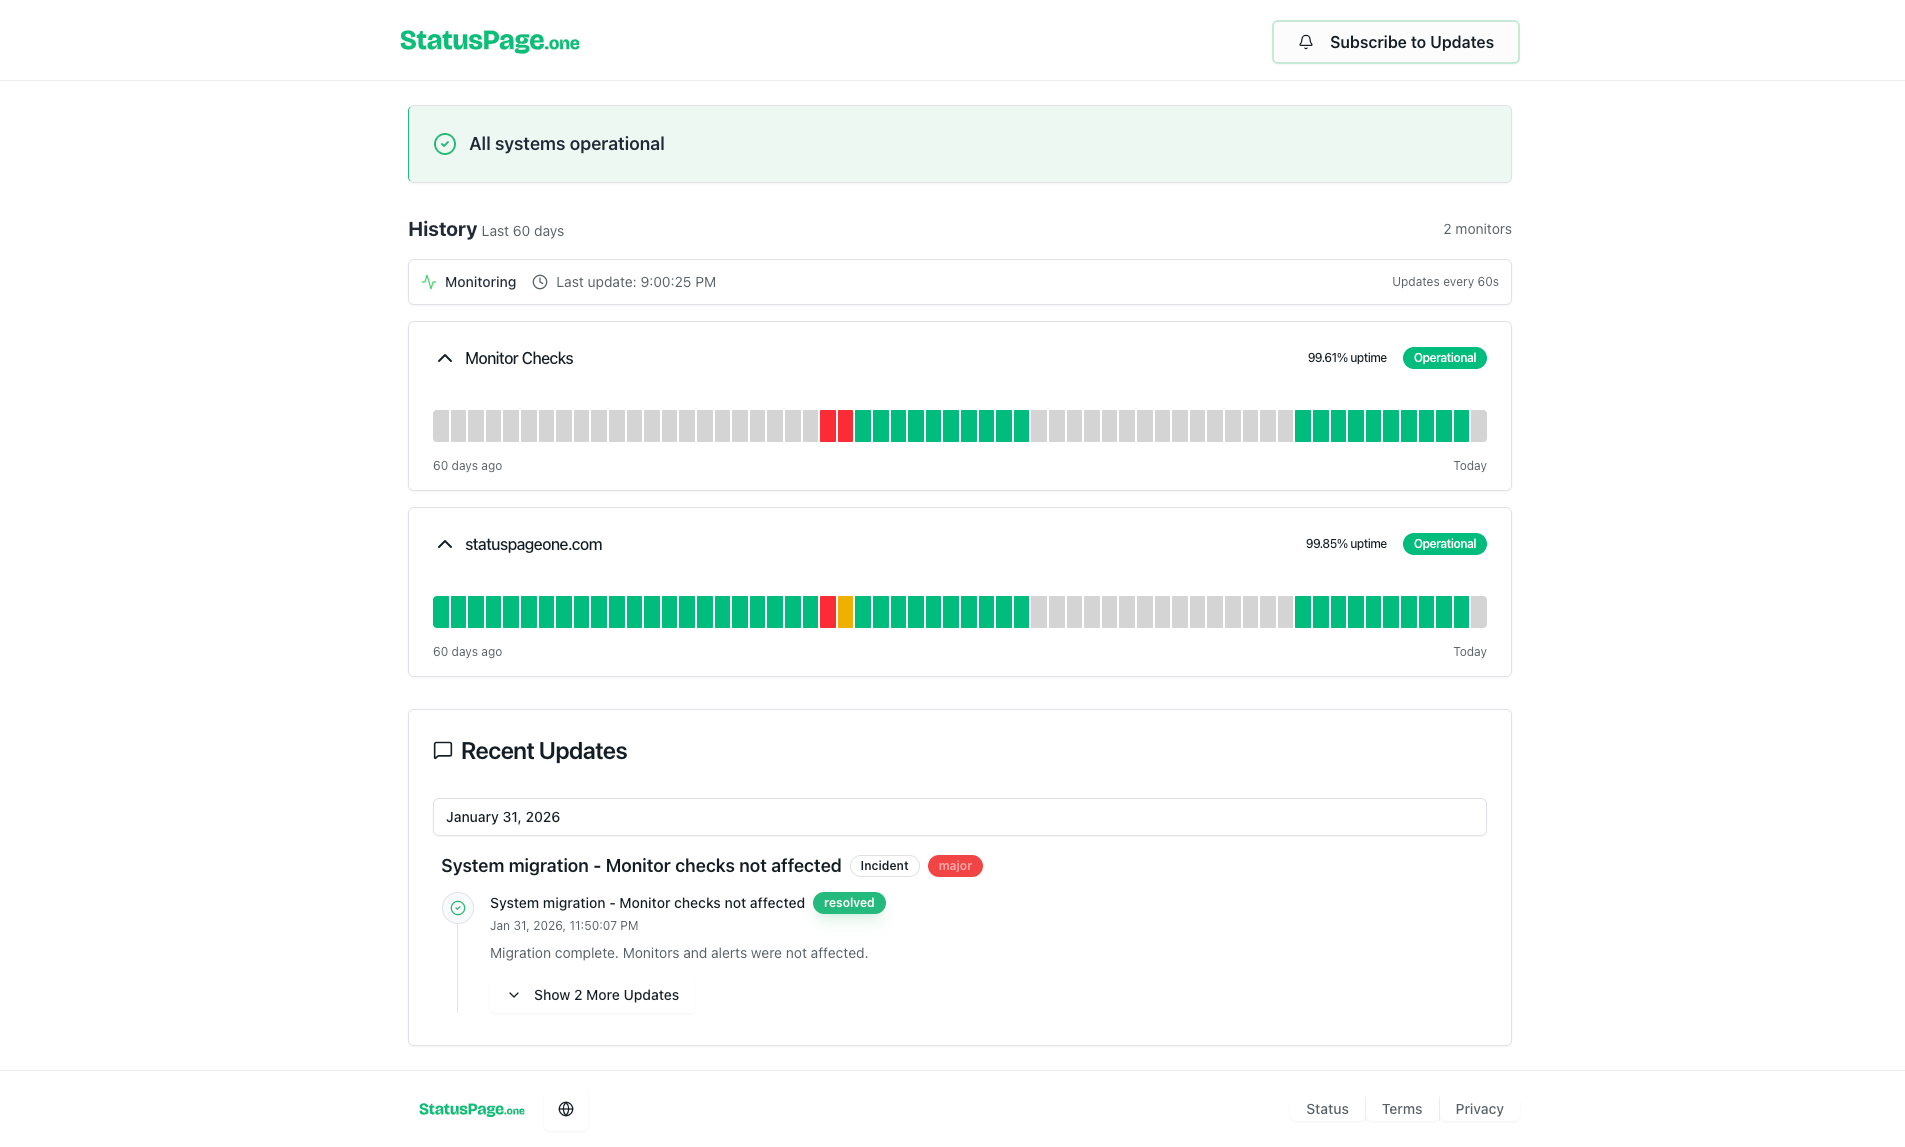Collapse the statuspageone.com section
The width and height of the screenshot is (1905, 1147).
[x=444, y=544]
